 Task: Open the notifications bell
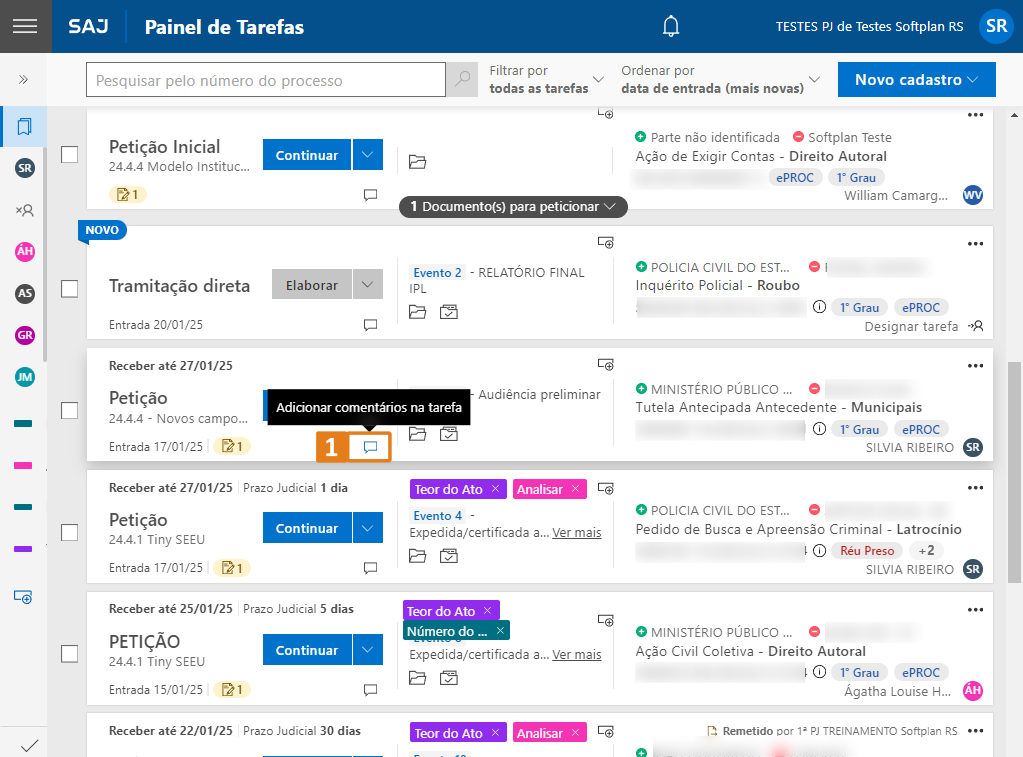[671, 27]
